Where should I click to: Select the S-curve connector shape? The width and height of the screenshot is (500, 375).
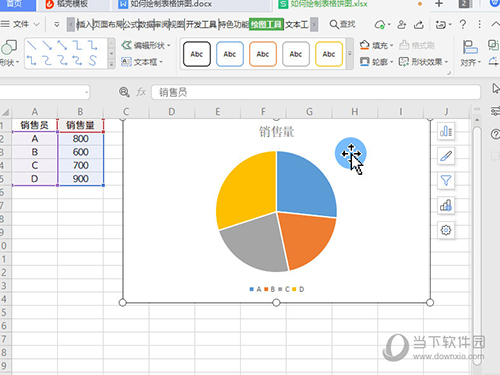click(x=93, y=60)
